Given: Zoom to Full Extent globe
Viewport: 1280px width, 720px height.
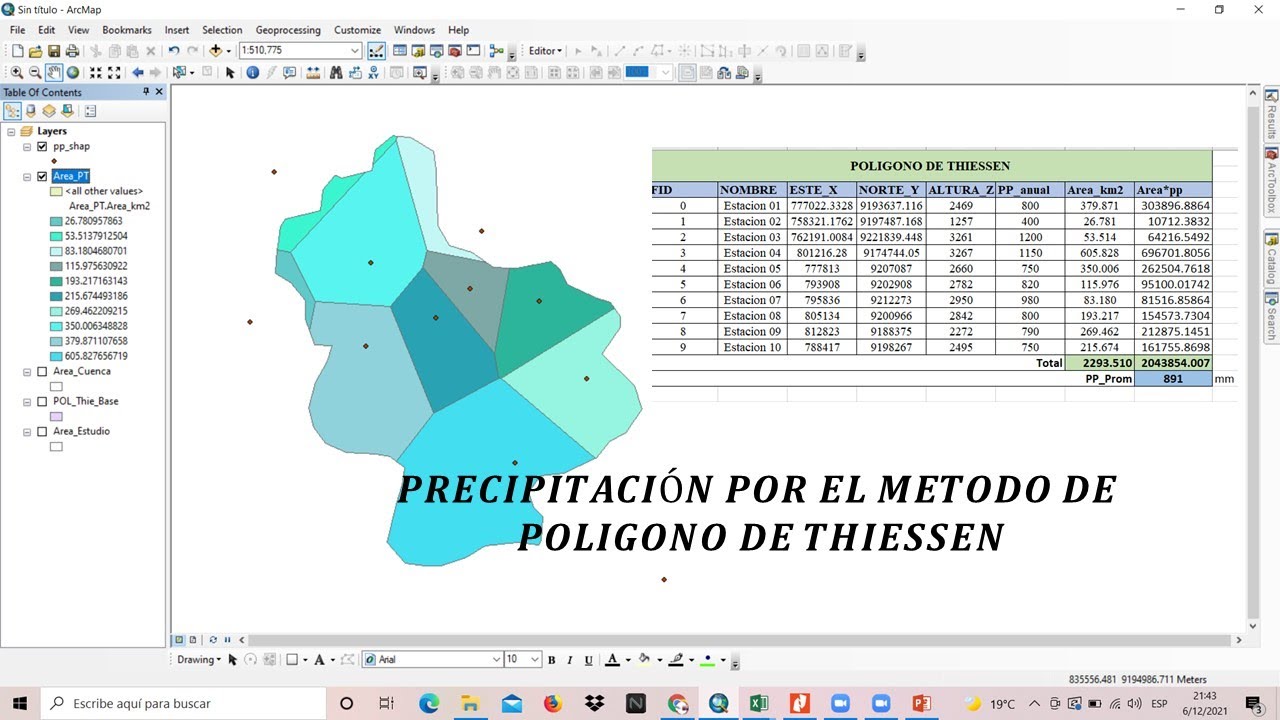Looking at the screenshot, I should [x=73, y=72].
